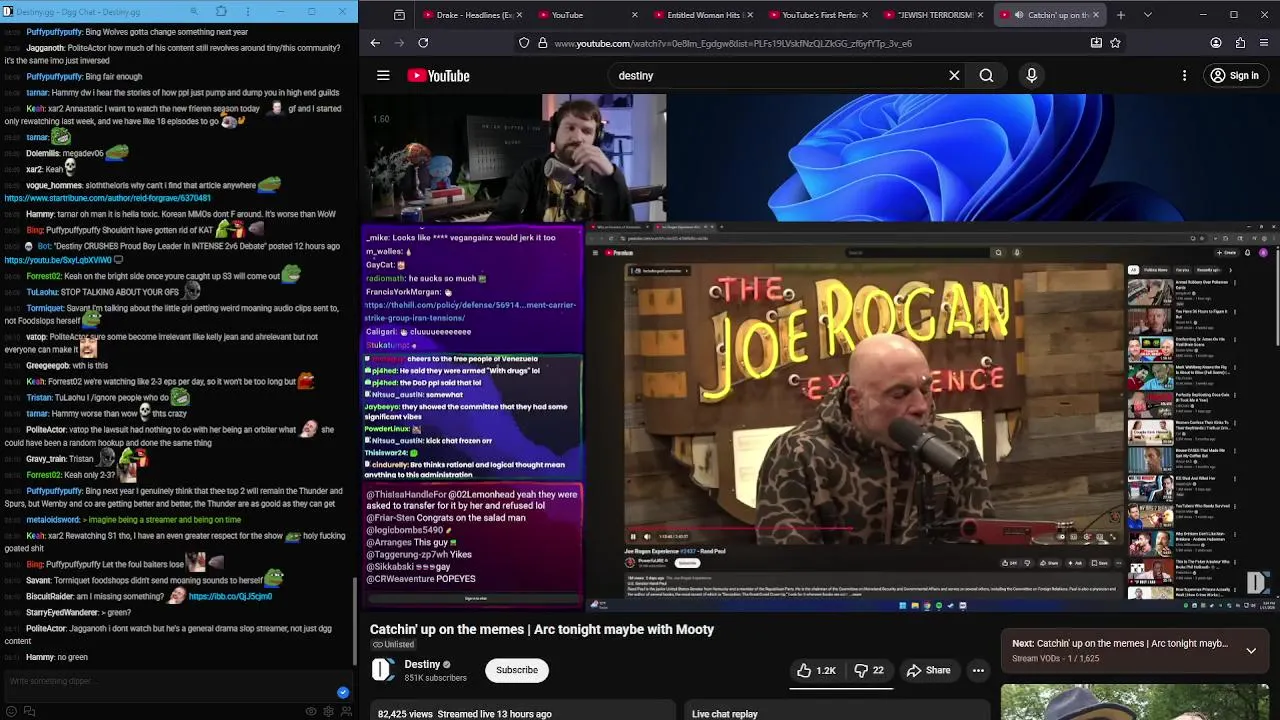Go back in the browser
Image resolution: width=1280 pixels, height=720 pixels.
click(x=375, y=43)
